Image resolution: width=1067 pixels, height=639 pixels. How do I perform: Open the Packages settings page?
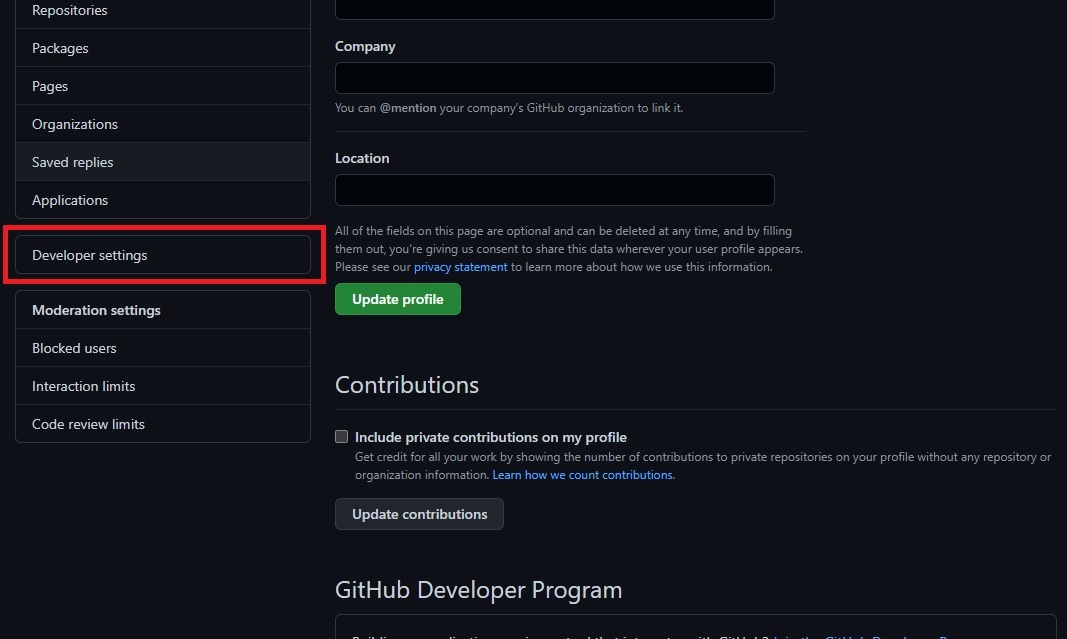(x=60, y=48)
